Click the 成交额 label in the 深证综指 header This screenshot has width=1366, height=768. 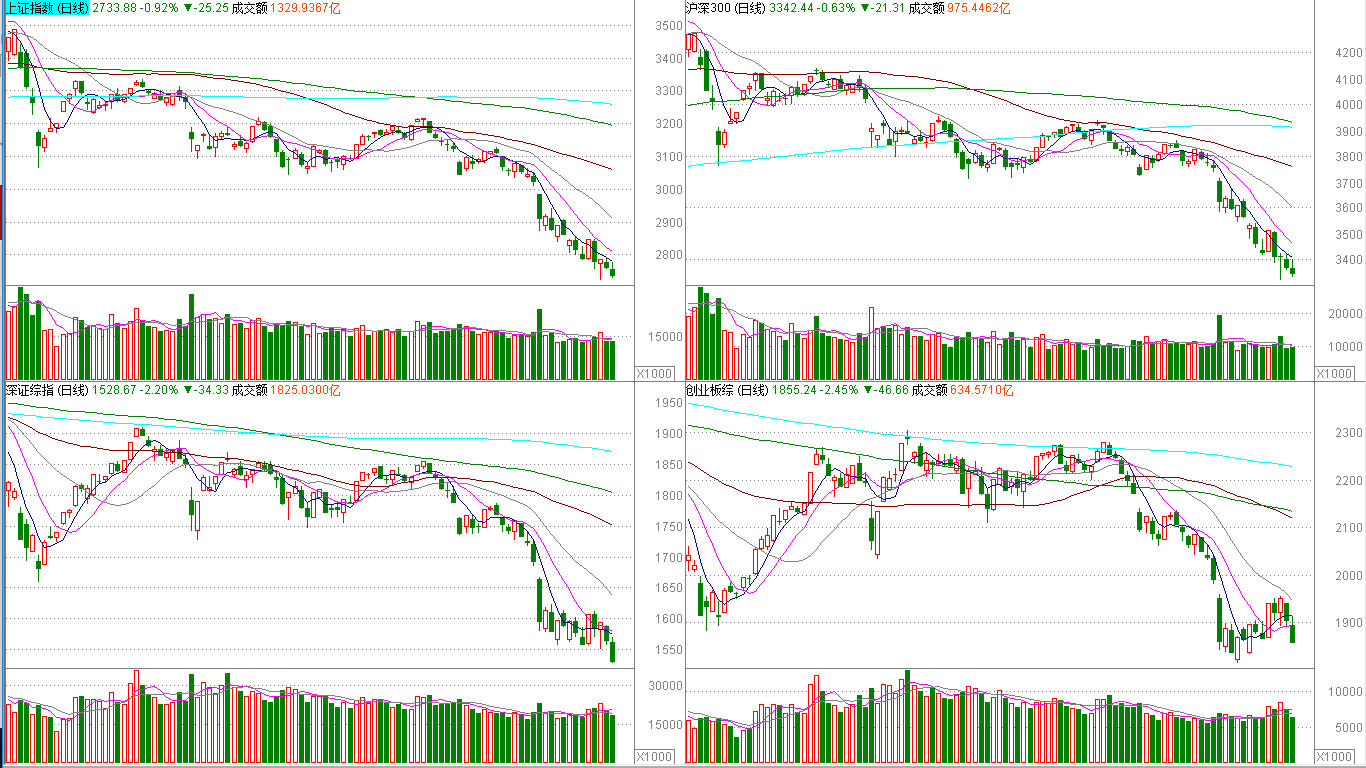[249, 390]
